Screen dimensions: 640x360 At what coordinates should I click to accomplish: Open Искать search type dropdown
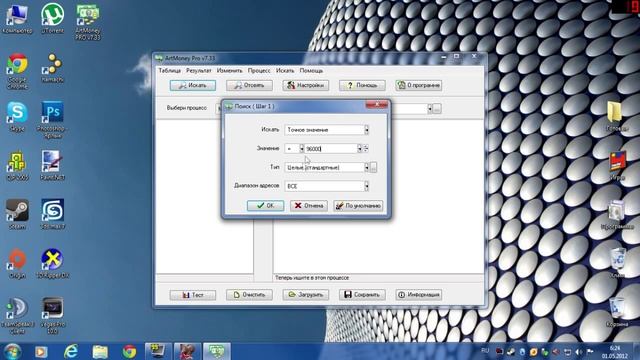tap(367, 130)
